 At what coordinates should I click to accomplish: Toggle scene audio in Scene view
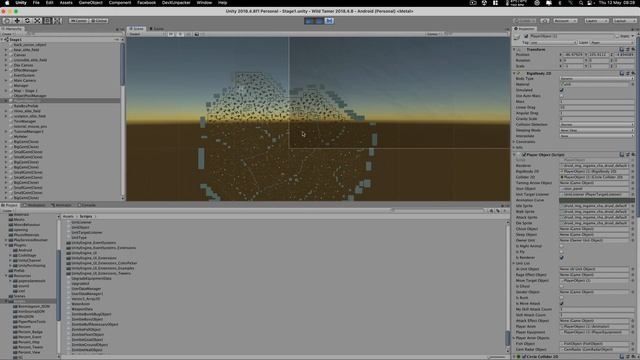tap(188, 34)
